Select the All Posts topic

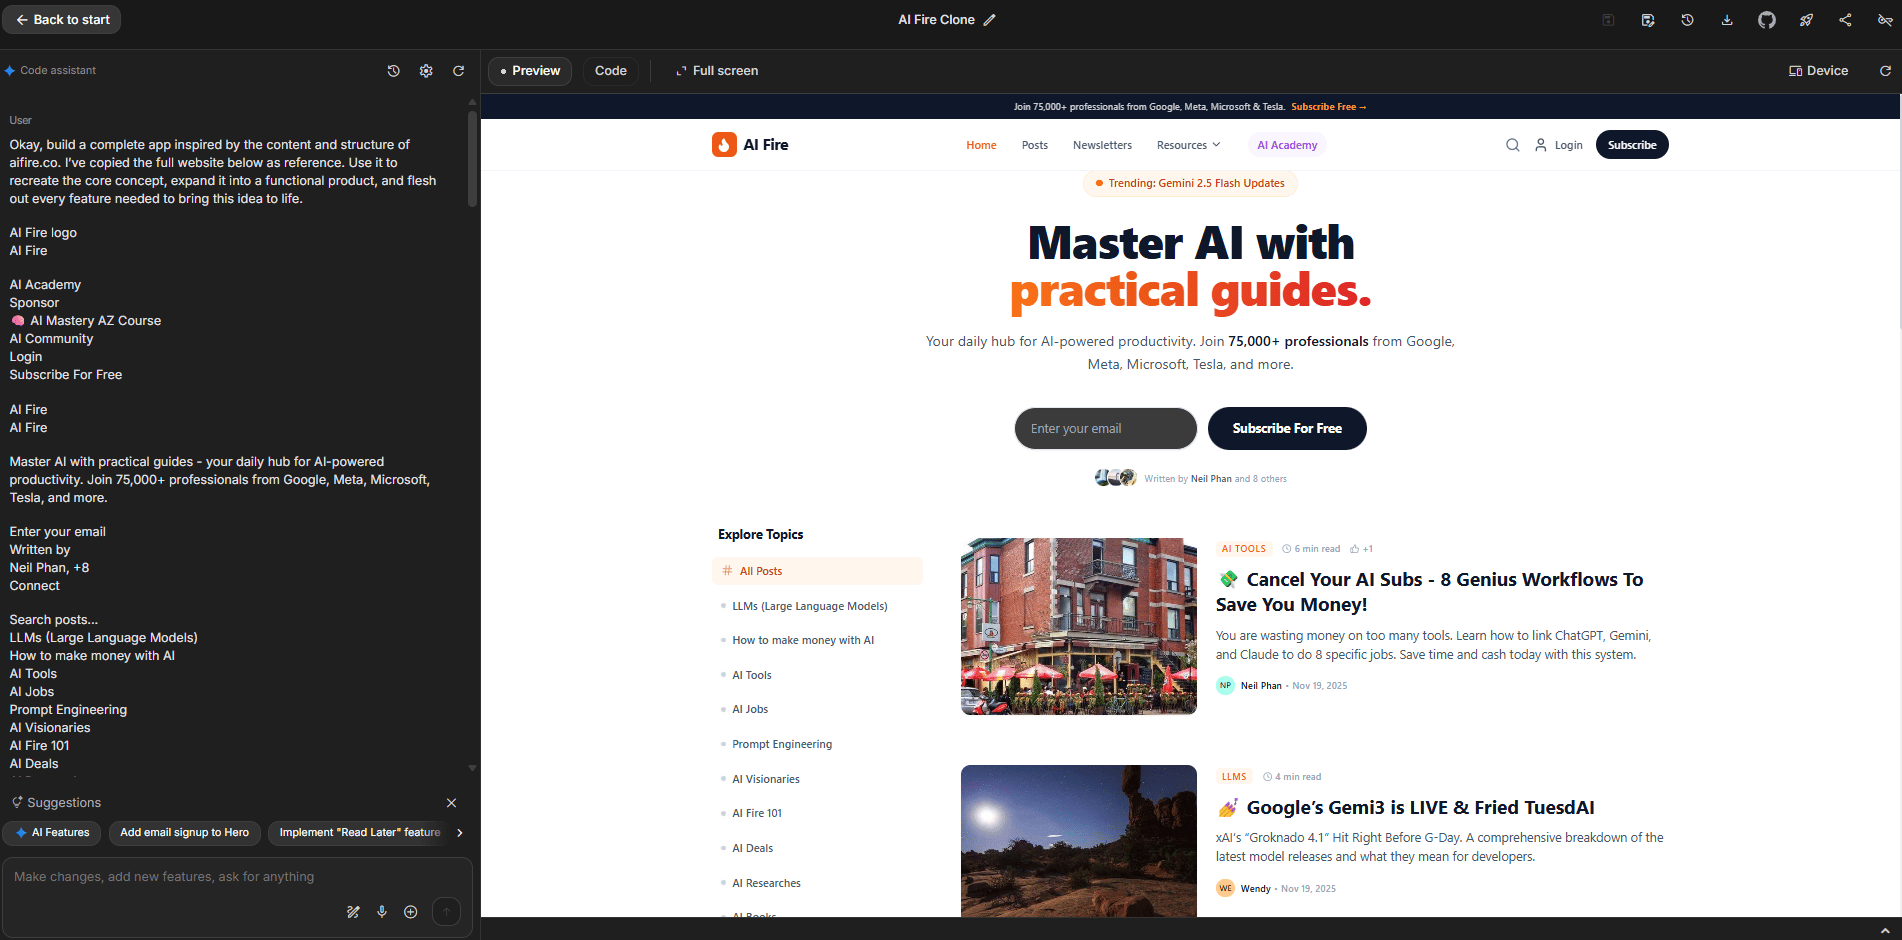[x=817, y=571]
